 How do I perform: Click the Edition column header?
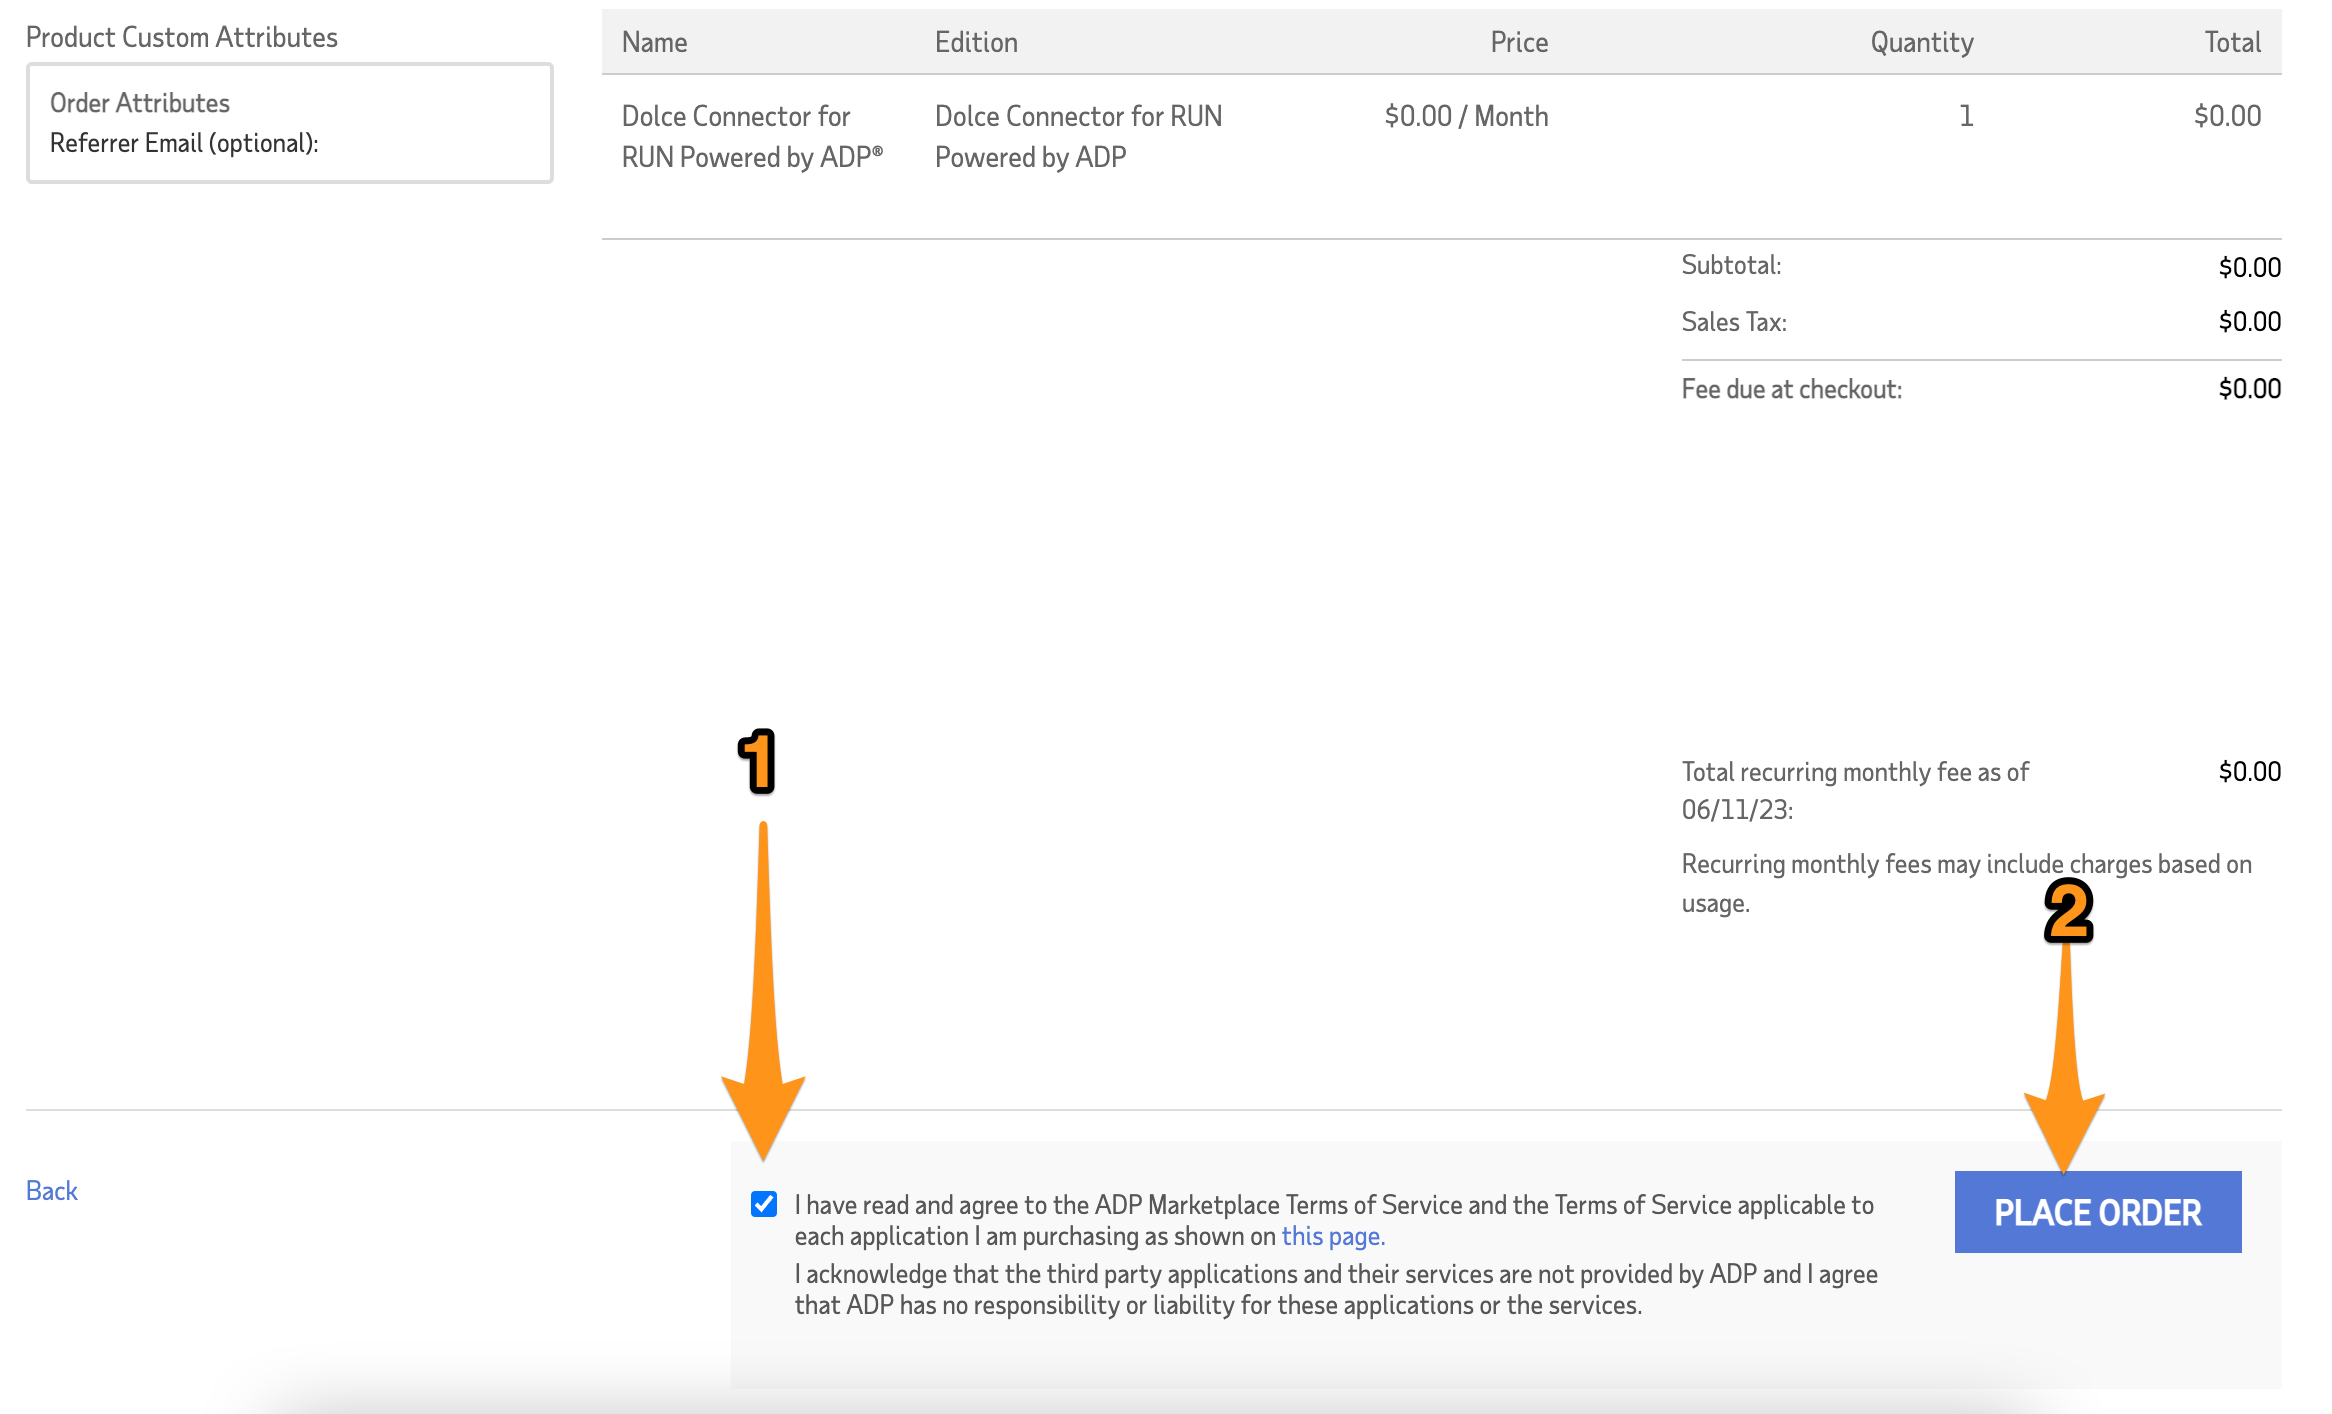click(976, 42)
